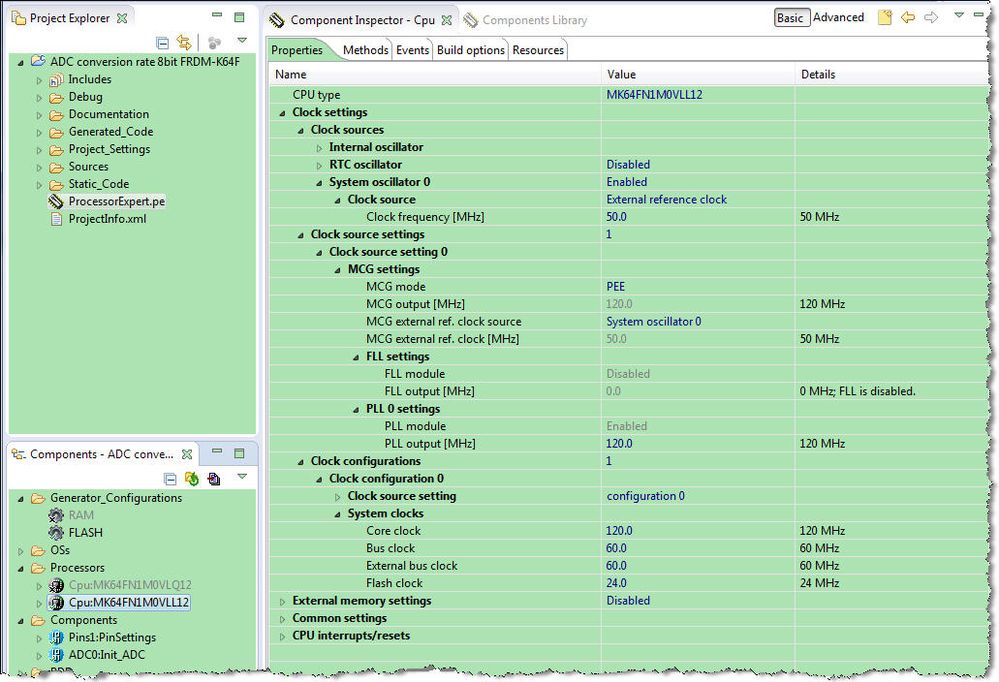Switch to Basic view mode
Image resolution: width=999 pixels, height=682 pixels.
(x=790, y=18)
